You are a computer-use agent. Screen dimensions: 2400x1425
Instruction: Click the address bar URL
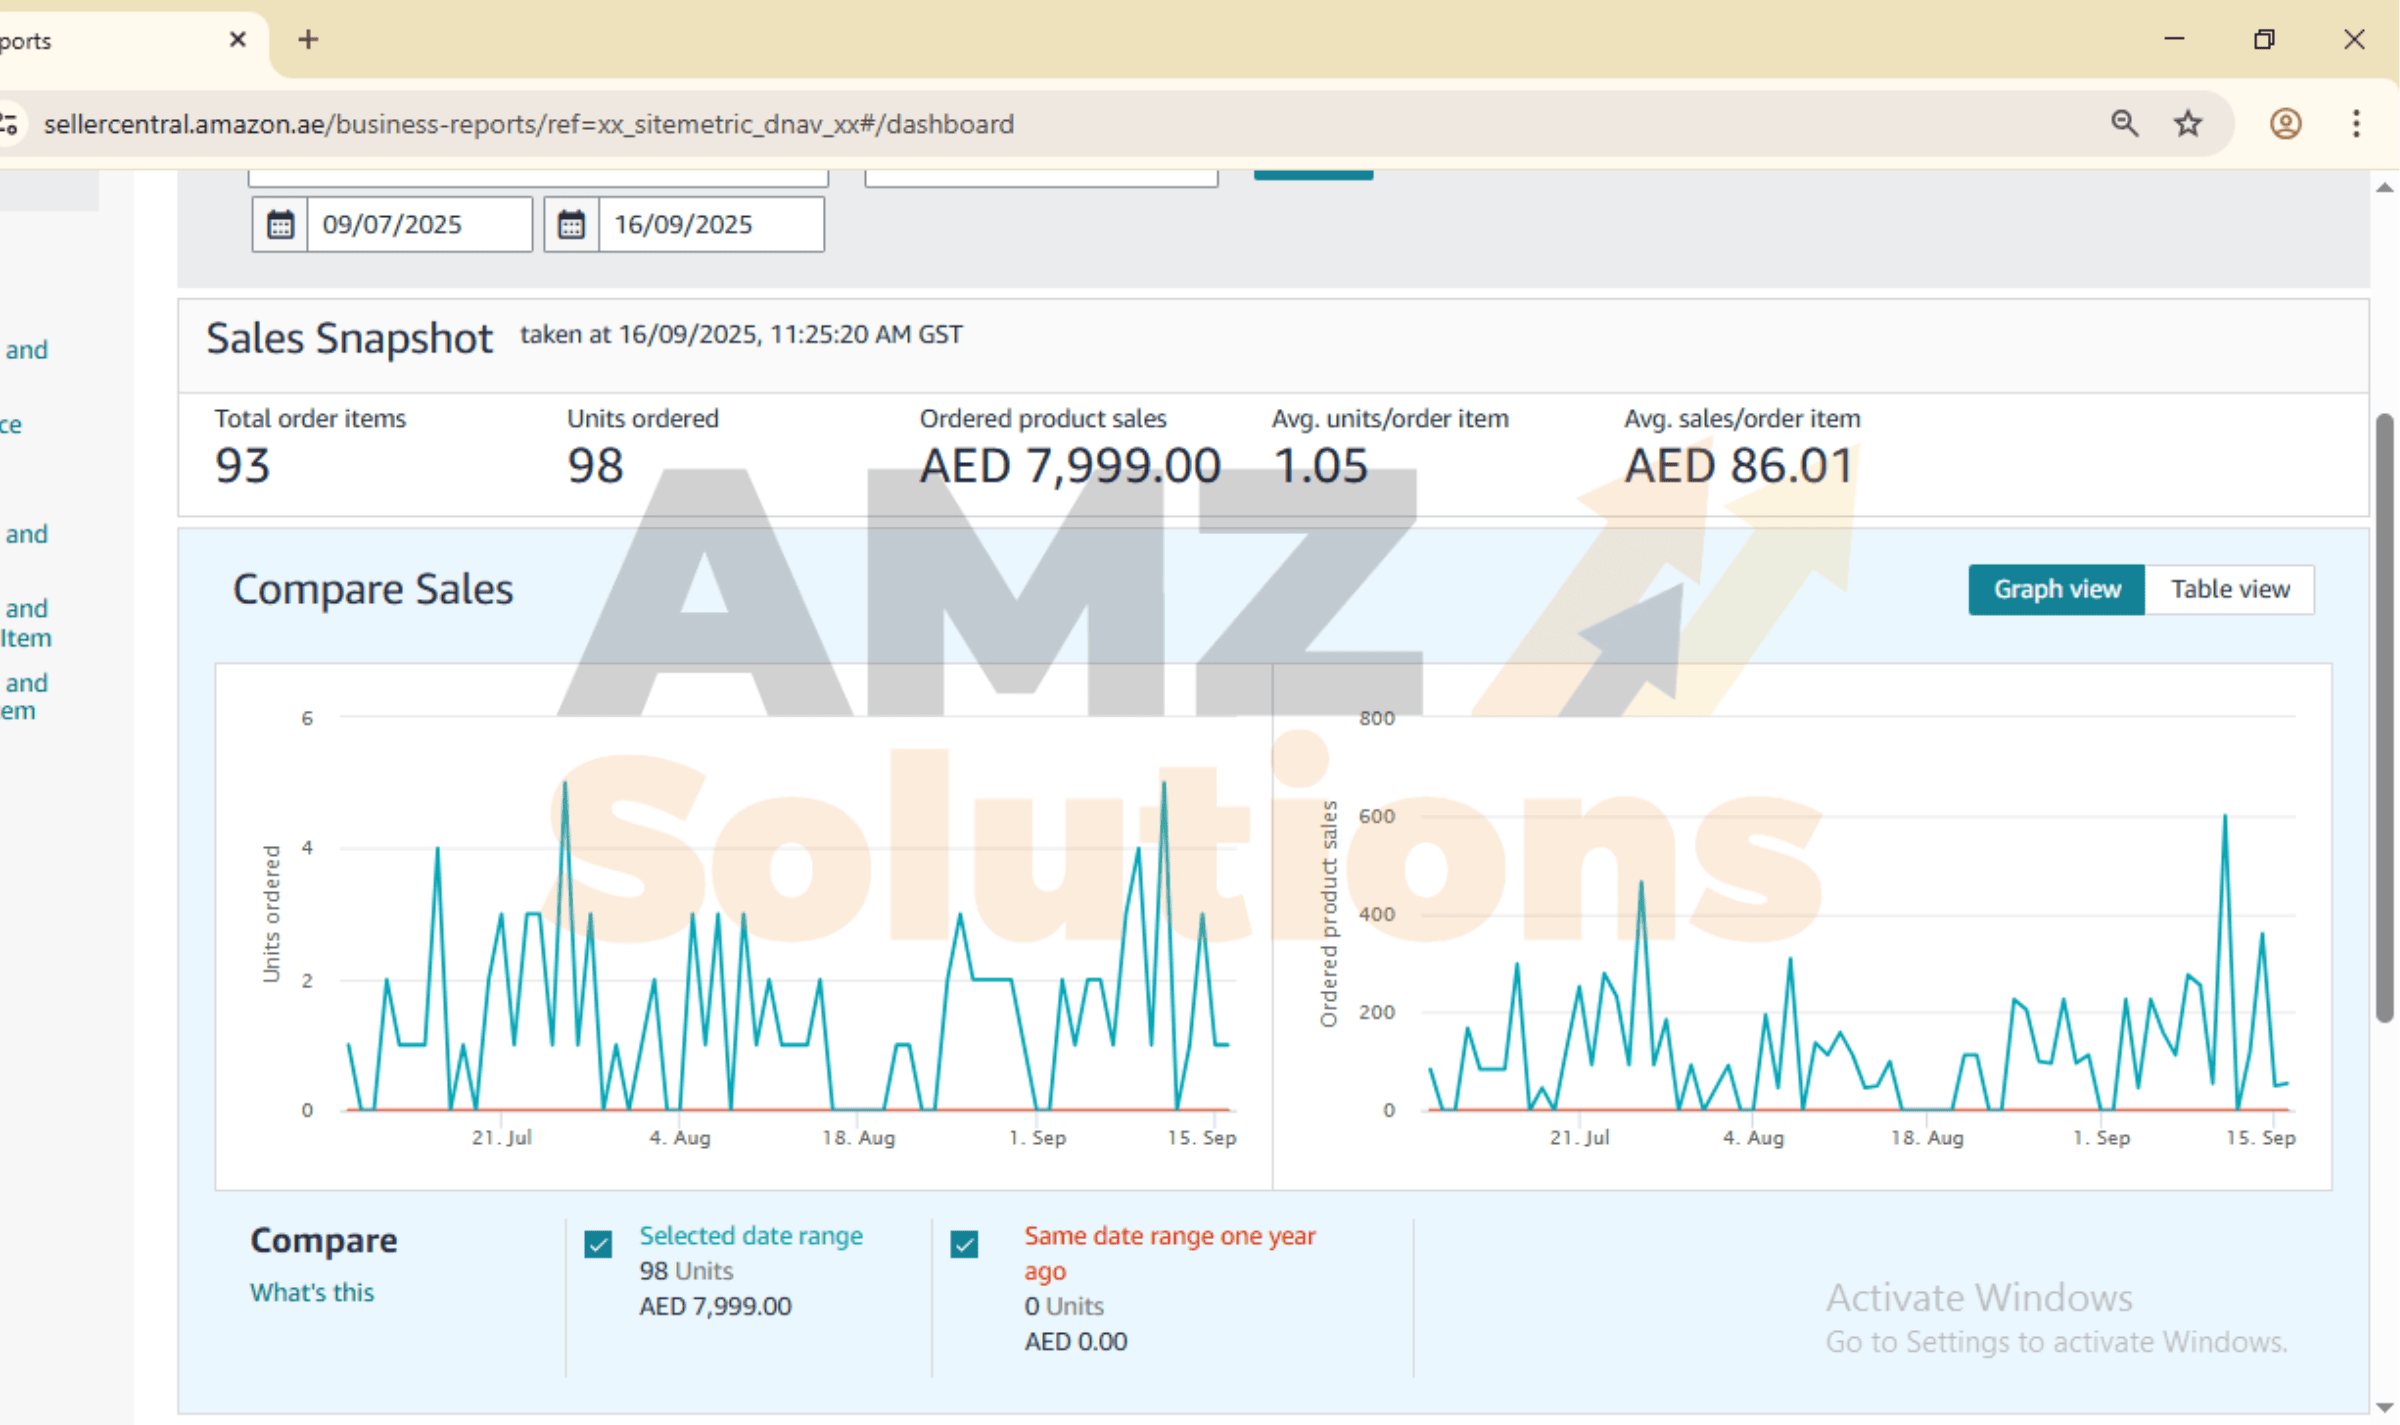(529, 124)
